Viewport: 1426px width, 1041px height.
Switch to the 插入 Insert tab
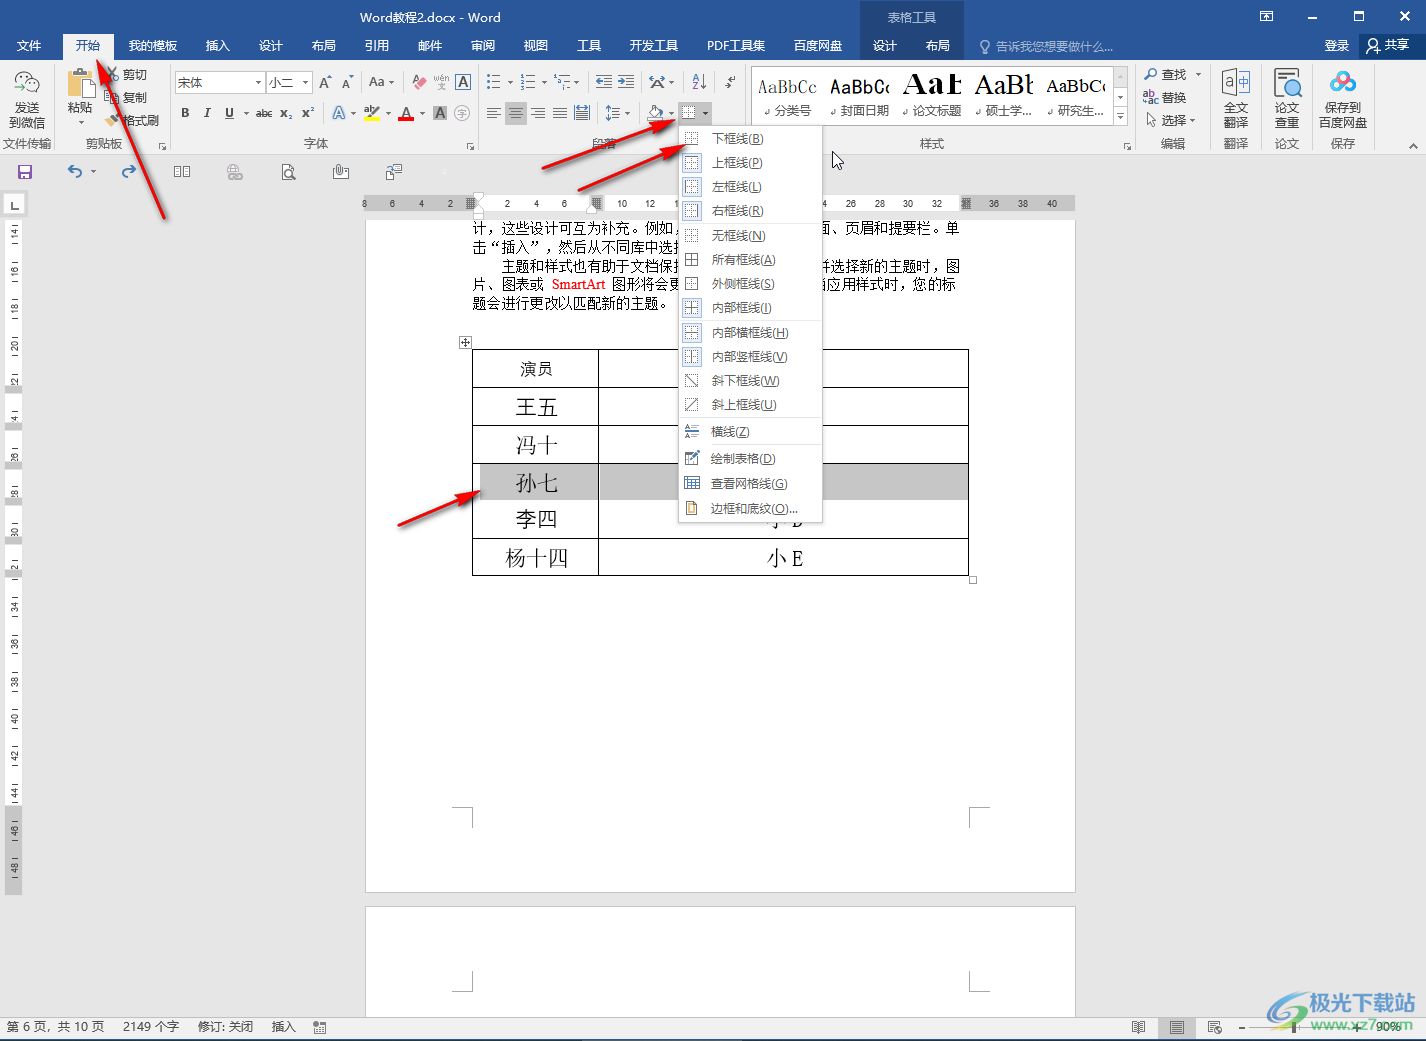coord(217,46)
